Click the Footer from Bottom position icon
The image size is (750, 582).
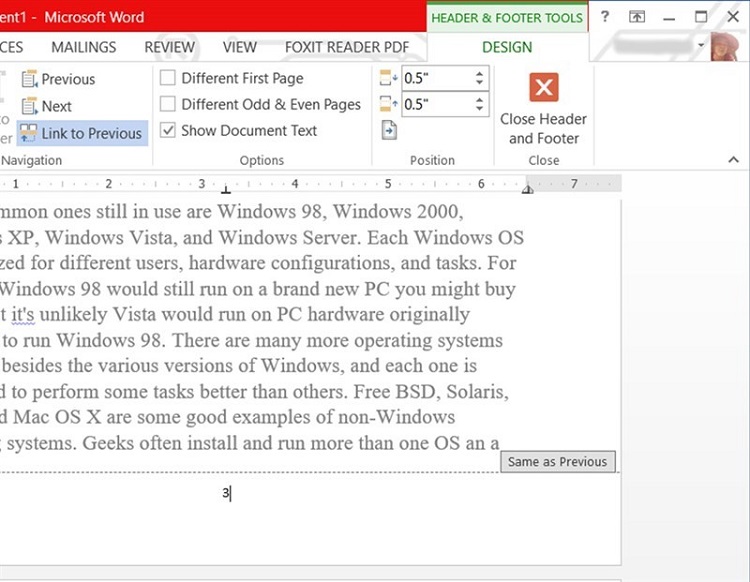click(x=388, y=104)
